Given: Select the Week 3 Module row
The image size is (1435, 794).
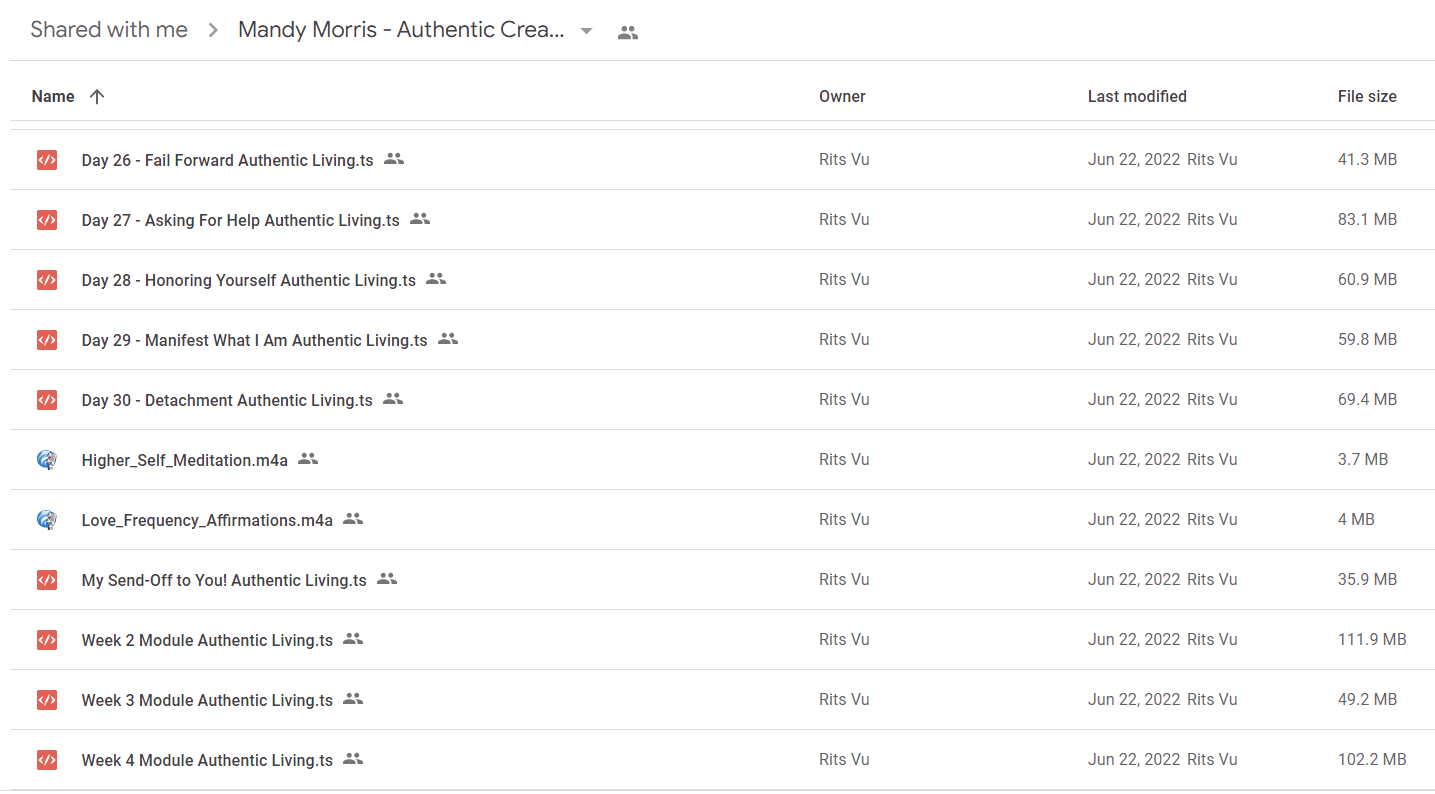Looking at the screenshot, I should point(722,699).
